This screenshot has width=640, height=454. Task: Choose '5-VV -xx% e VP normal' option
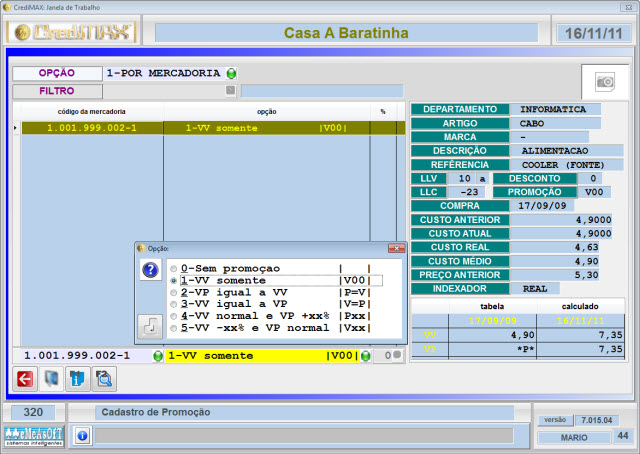tap(175, 328)
